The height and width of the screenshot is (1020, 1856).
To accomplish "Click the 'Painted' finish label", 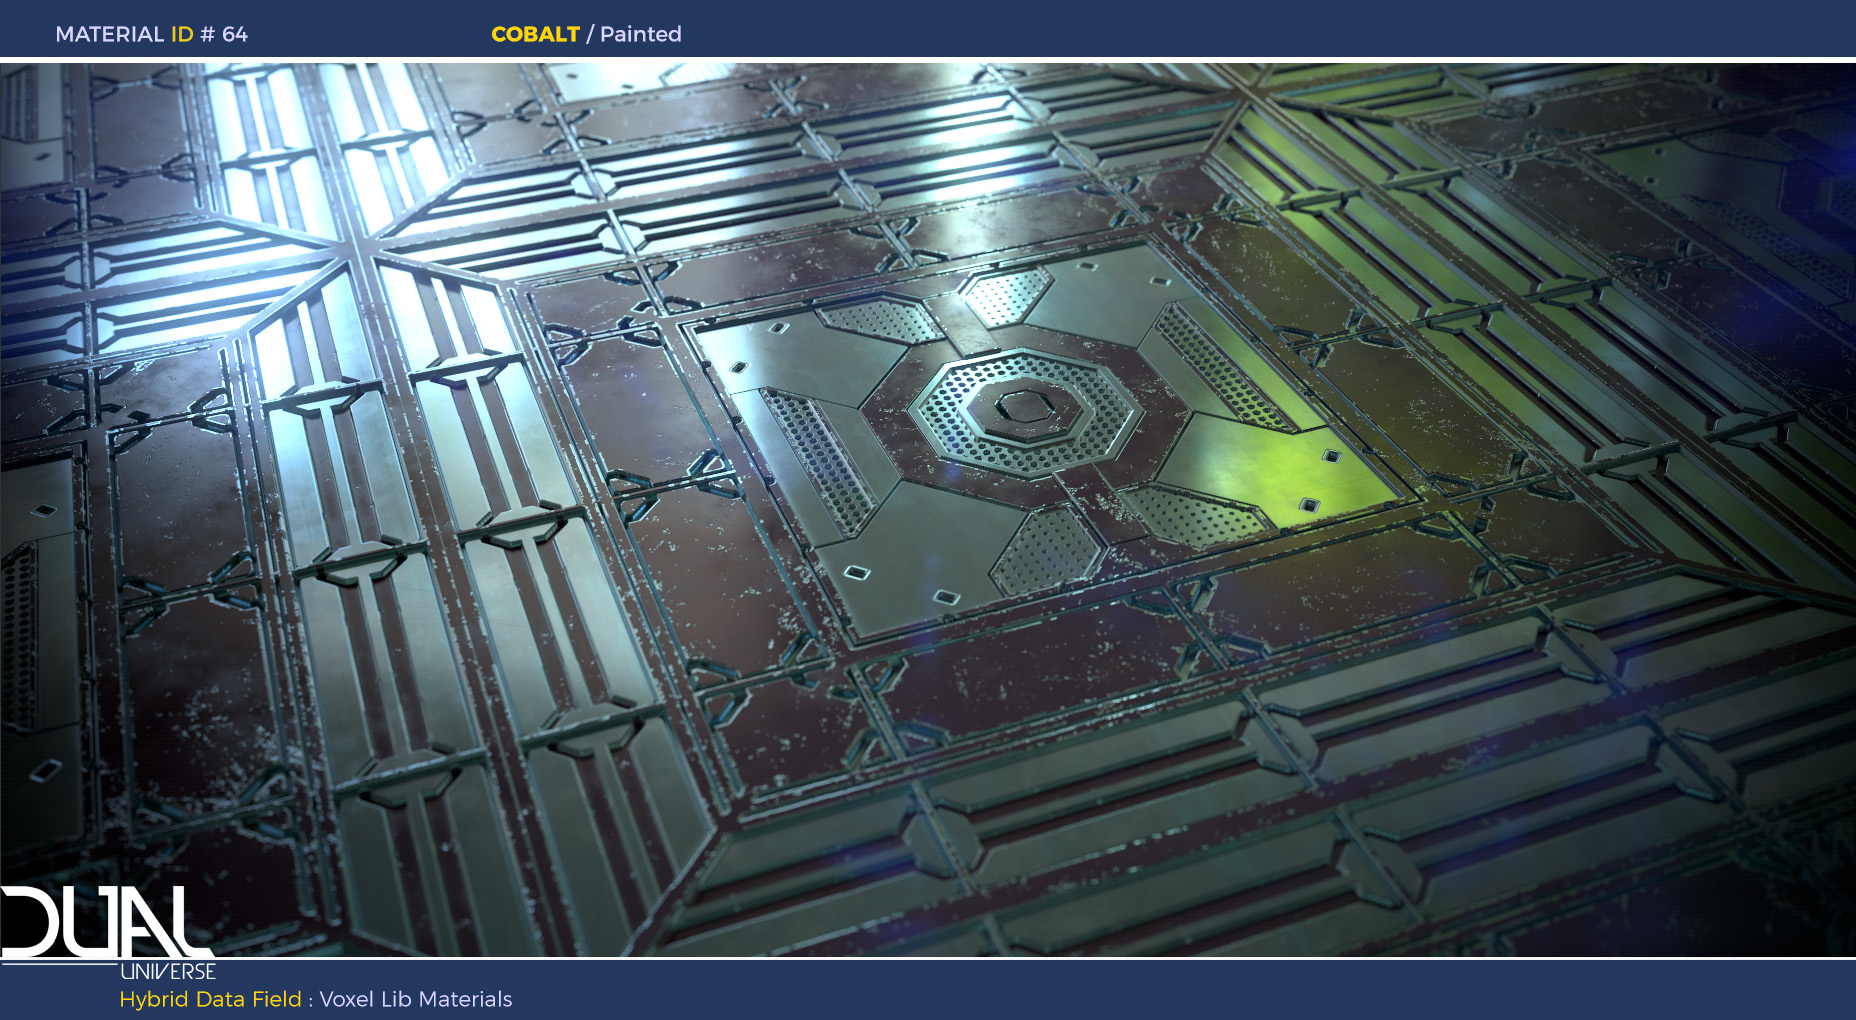I will click(641, 34).
